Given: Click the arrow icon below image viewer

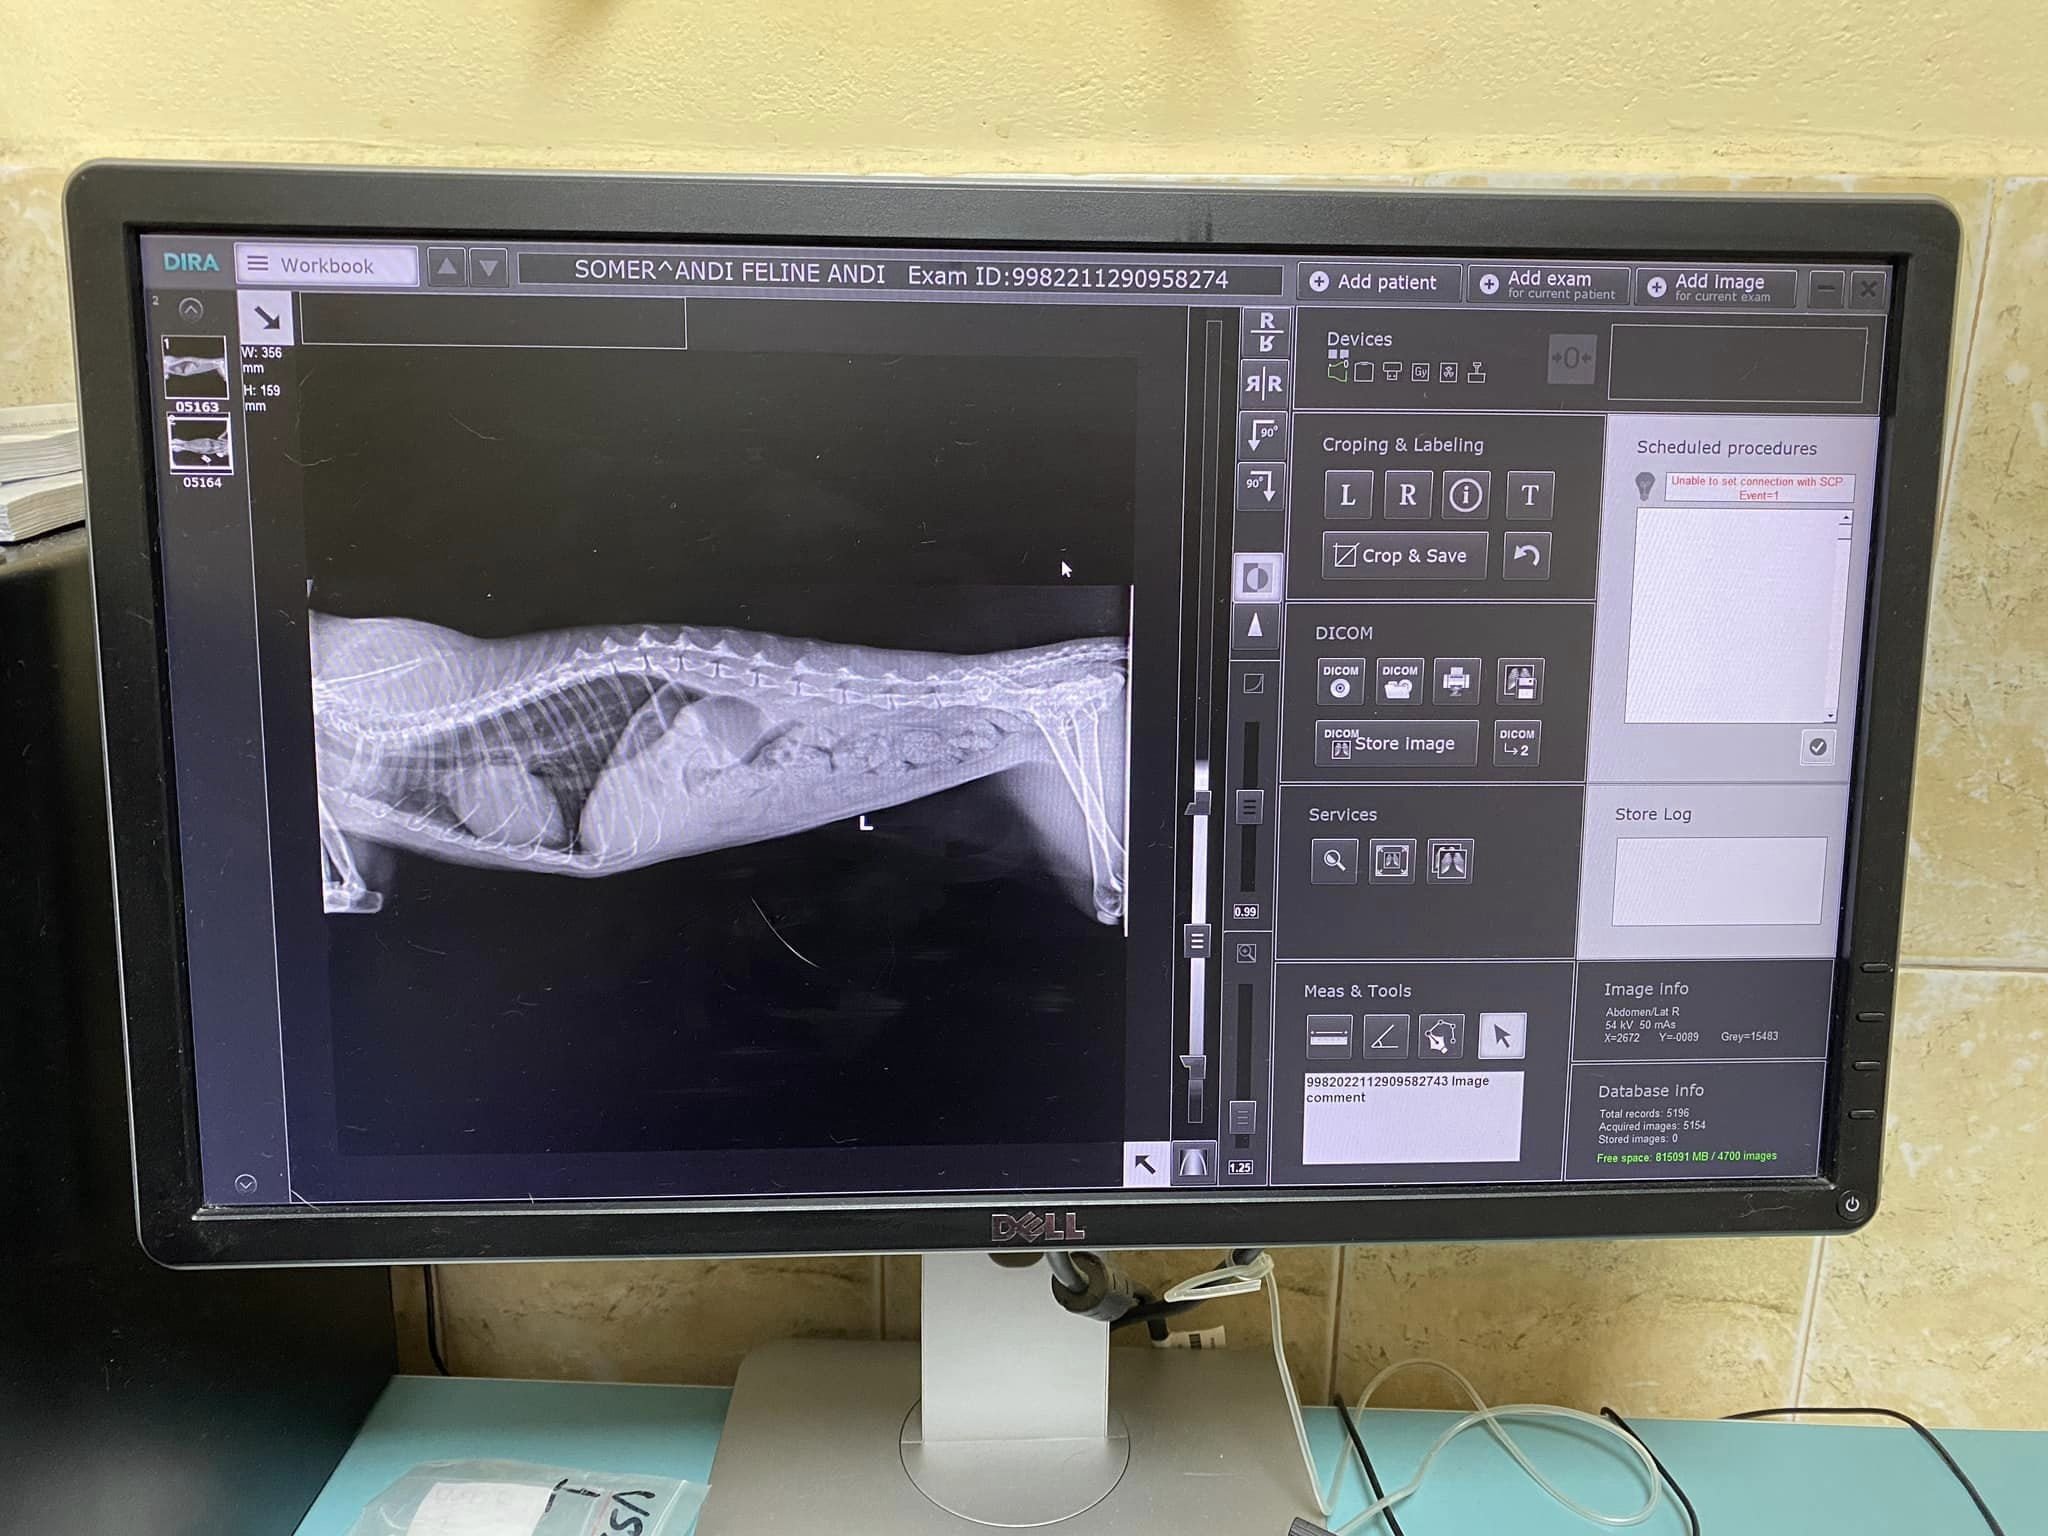Looking at the screenshot, I should coord(1145,1163).
